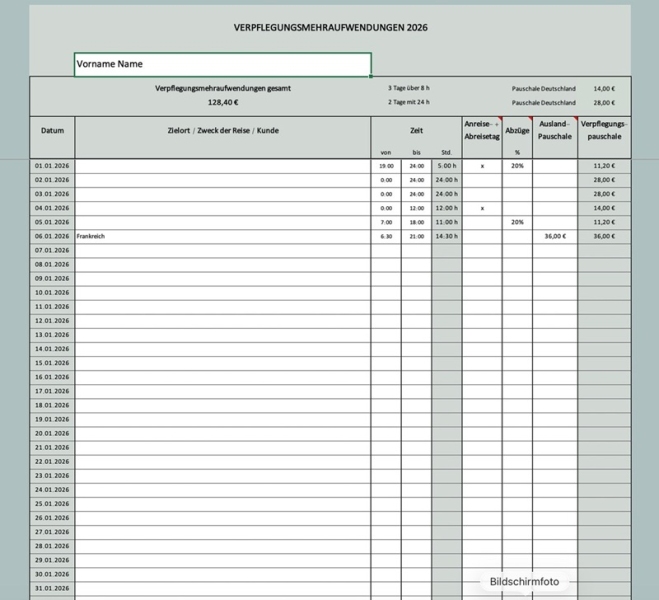
Task: Click the Bildschirmfoto label
Action: coord(525,581)
